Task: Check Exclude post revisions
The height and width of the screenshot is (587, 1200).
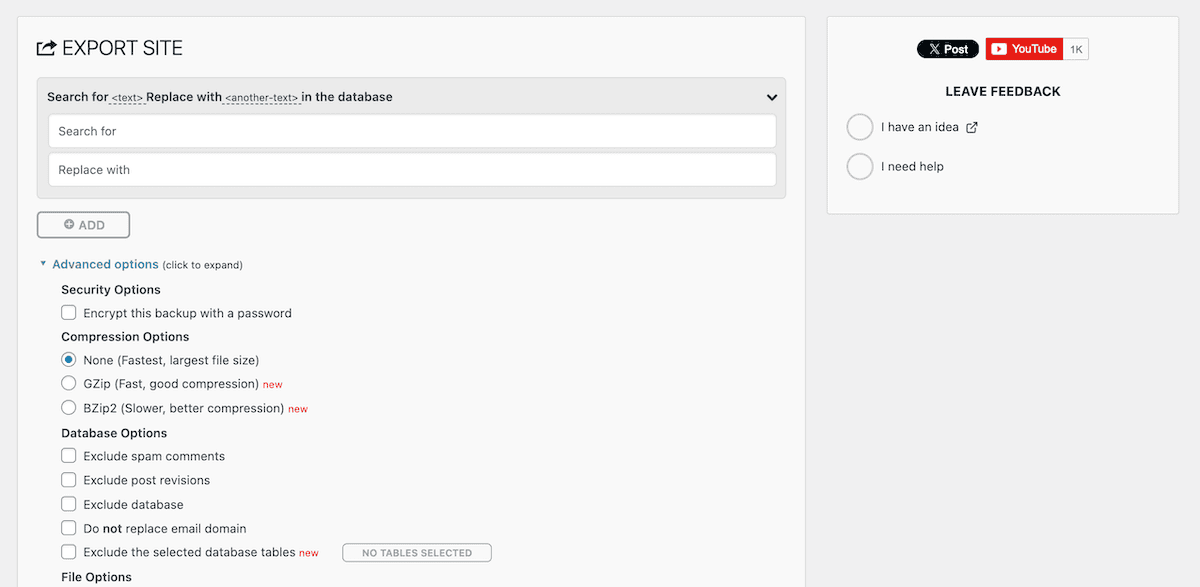Action: pyautogui.click(x=69, y=480)
